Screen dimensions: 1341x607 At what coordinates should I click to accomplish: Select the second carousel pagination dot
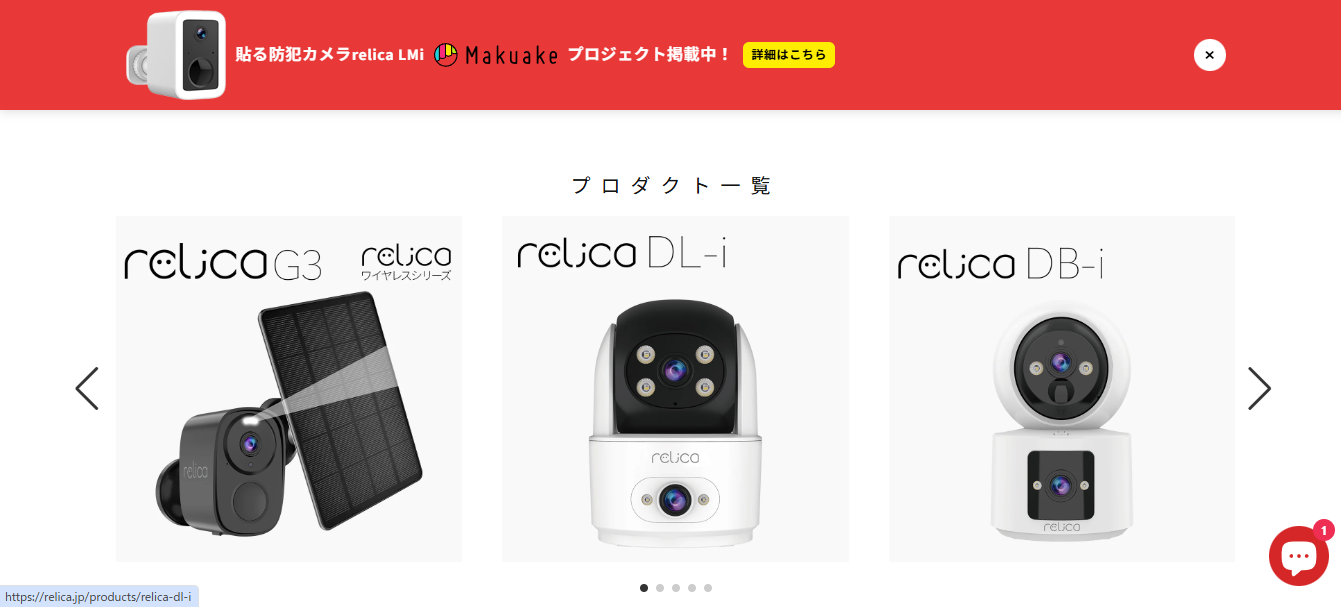click(660, 588)
